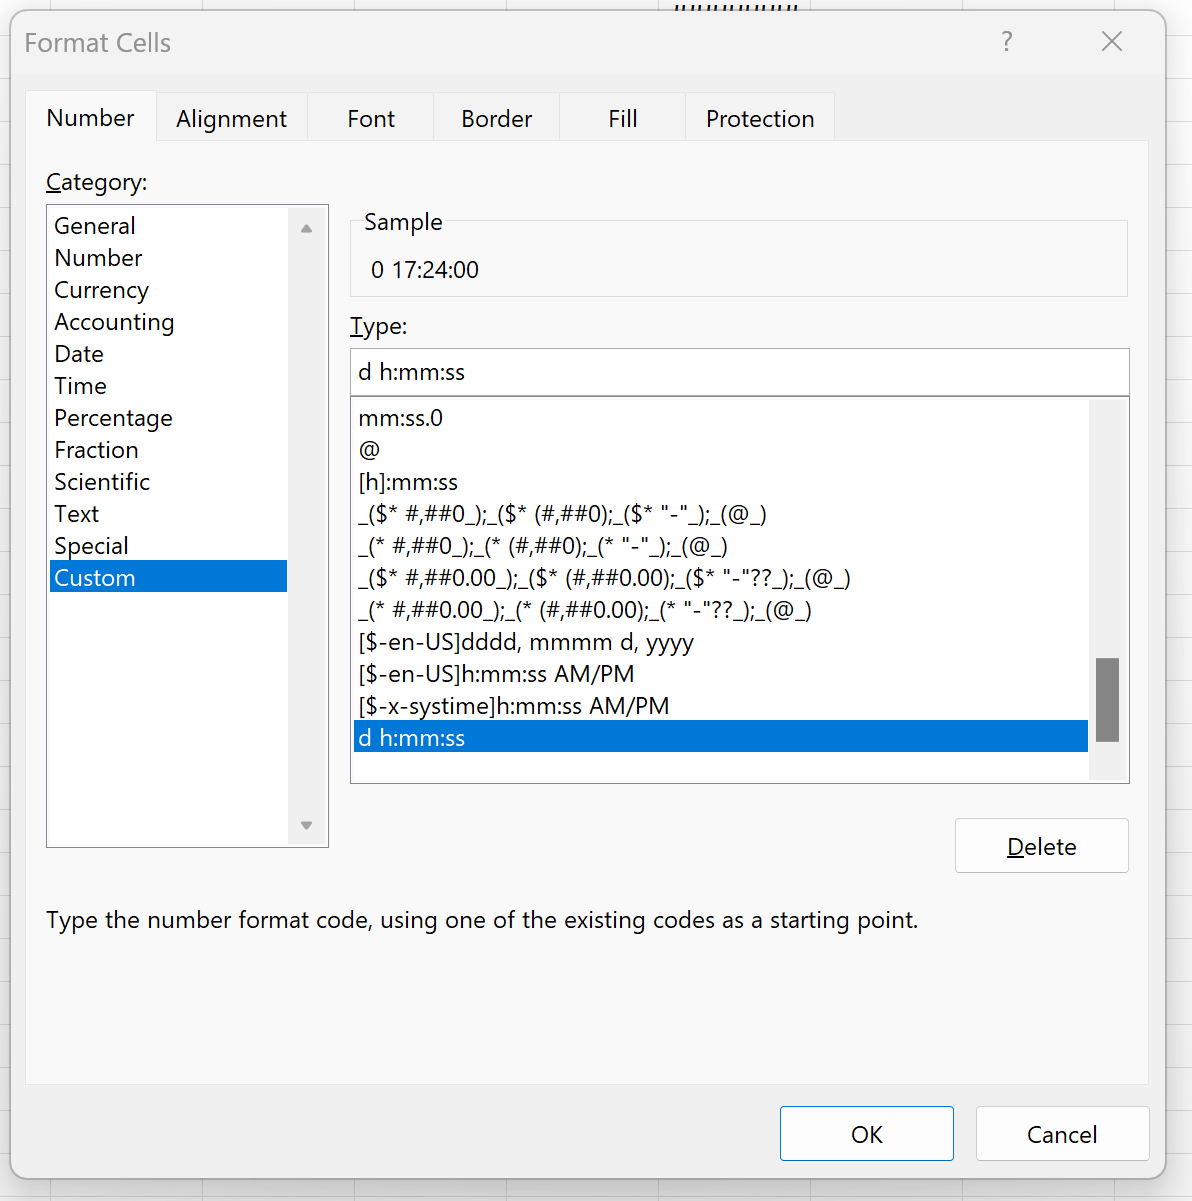Select the Currency category
The image size is (1192, 1201).
(x=102, y=290)
